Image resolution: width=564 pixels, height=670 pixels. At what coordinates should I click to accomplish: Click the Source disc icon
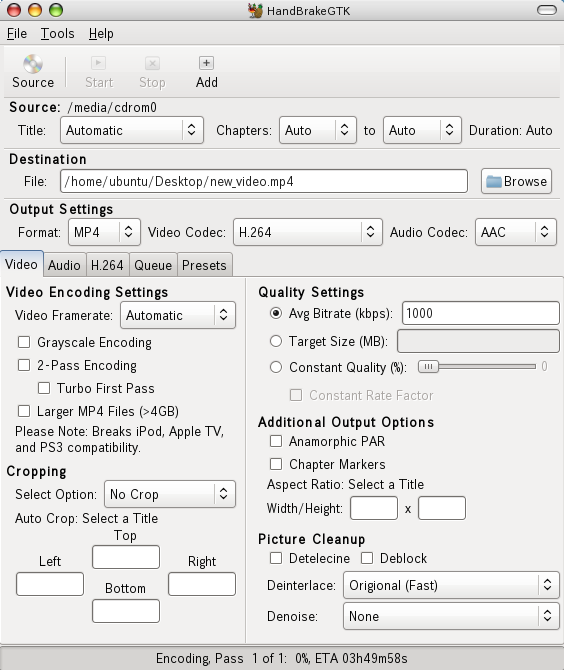coord(33,64)
